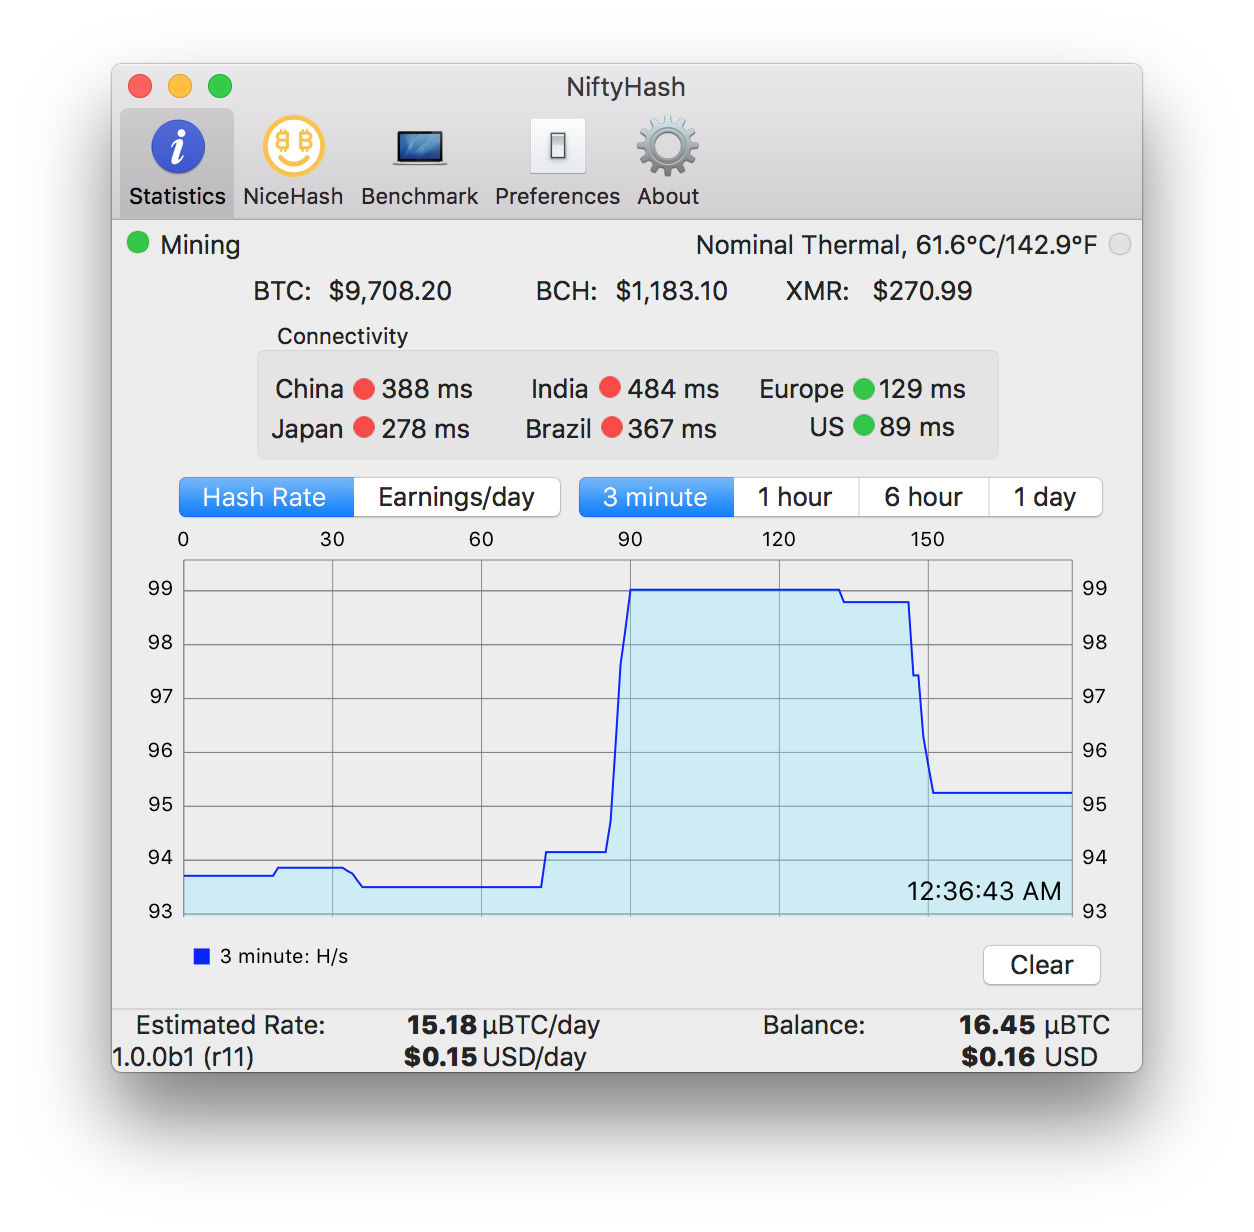Switch to the 1 day range
Screen dimensions: 1254x1232
coord(1045,497)
